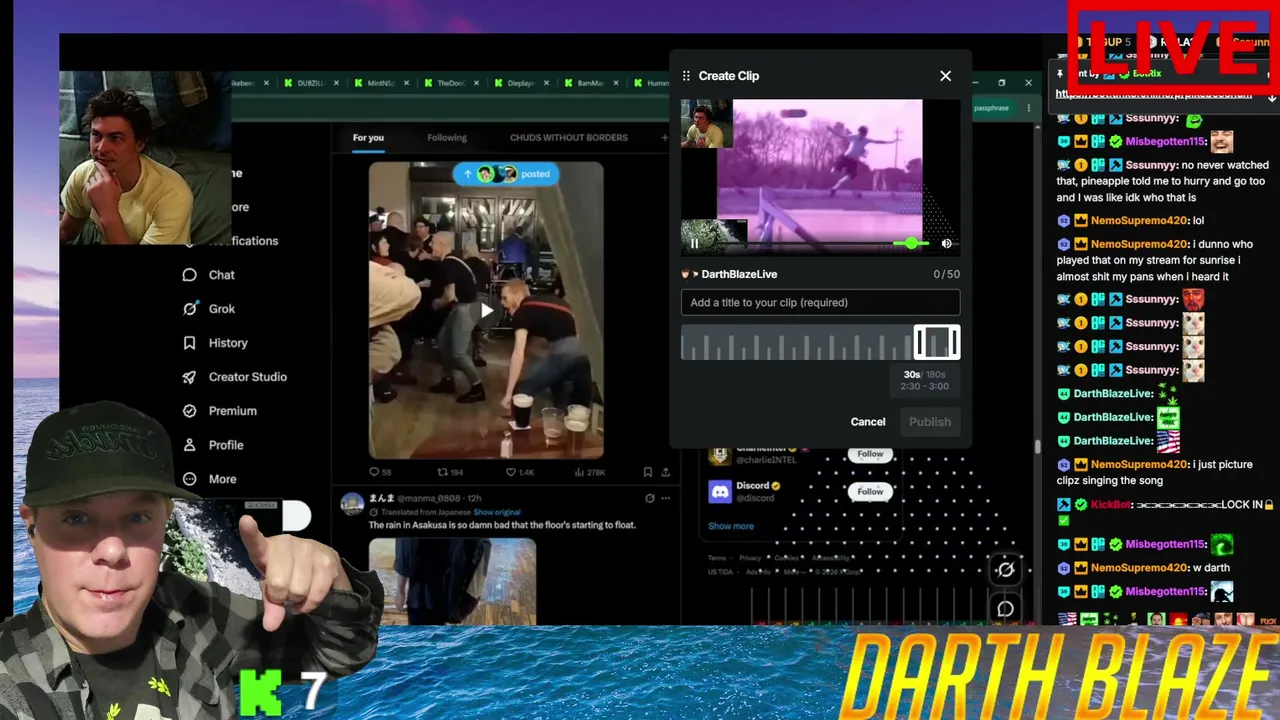1280x720 pixels.
Task: Follow the Discord account
Action: (x=870, y=492)
